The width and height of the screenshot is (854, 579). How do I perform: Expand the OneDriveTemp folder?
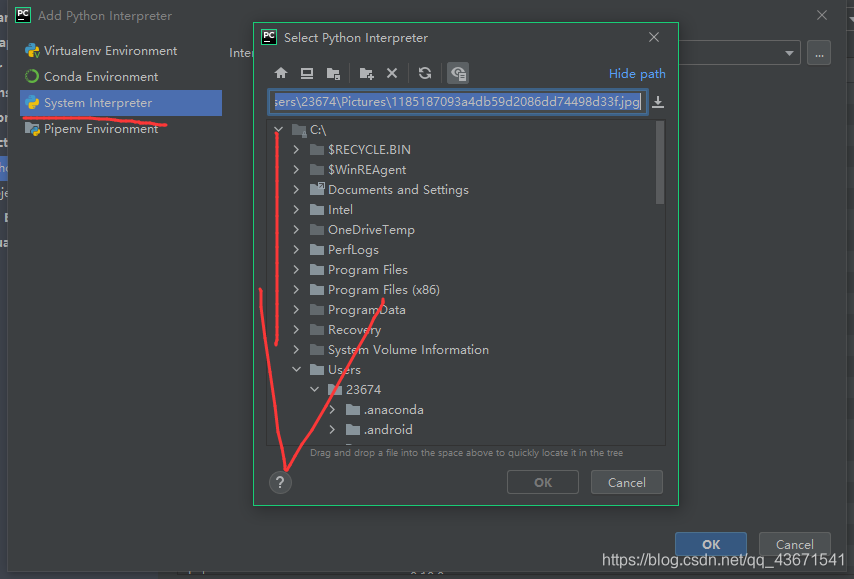coord(296,229)
